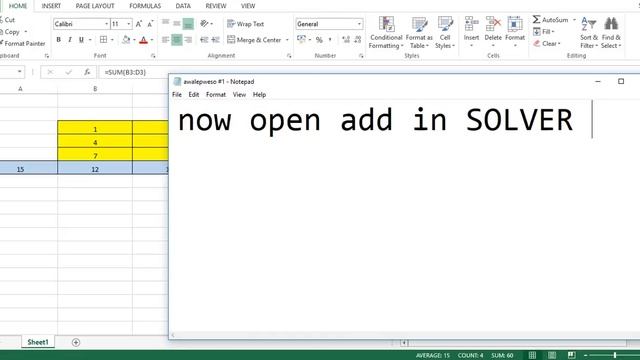Click the red font color A swatch

tap(143, 40)
